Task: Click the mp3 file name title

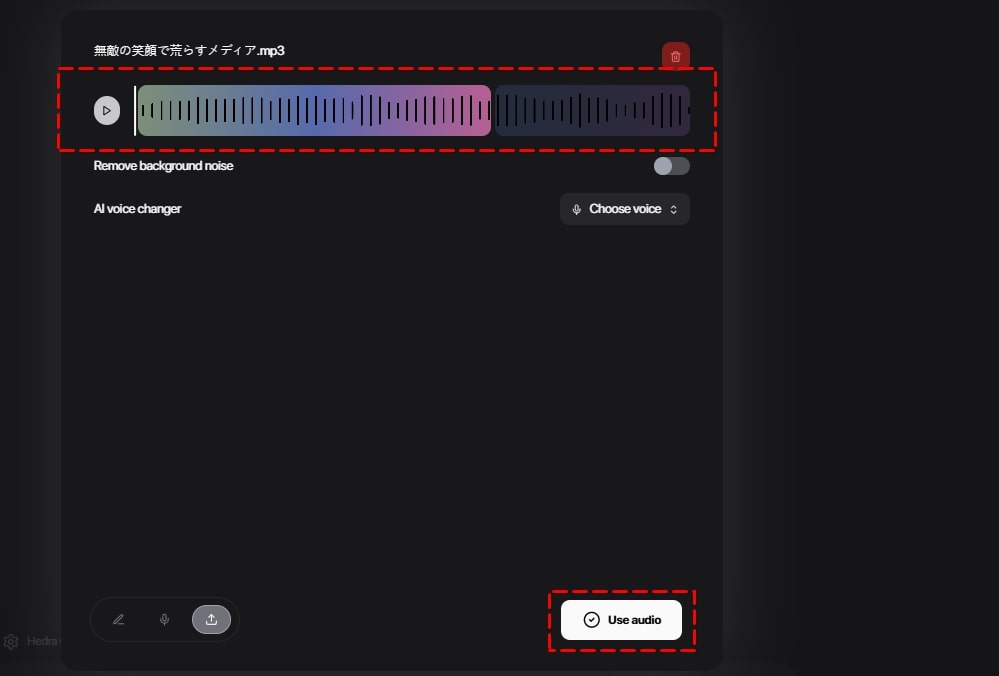Action: [x=189, y=50]
